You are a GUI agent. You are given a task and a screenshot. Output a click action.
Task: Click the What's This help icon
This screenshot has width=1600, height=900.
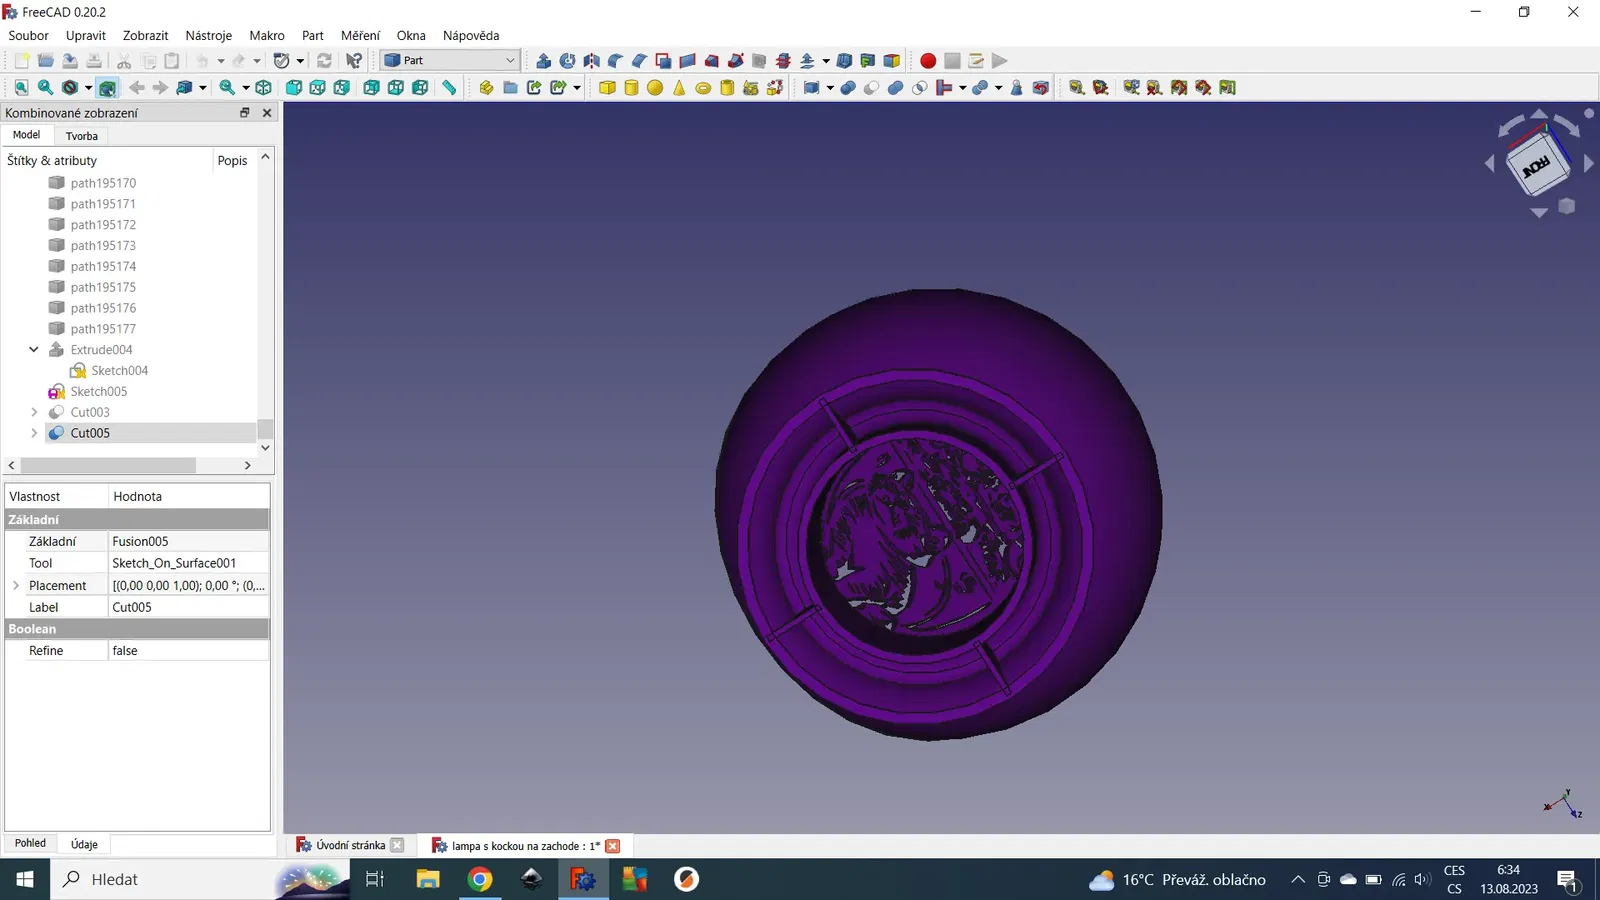(x=354, y=61)
